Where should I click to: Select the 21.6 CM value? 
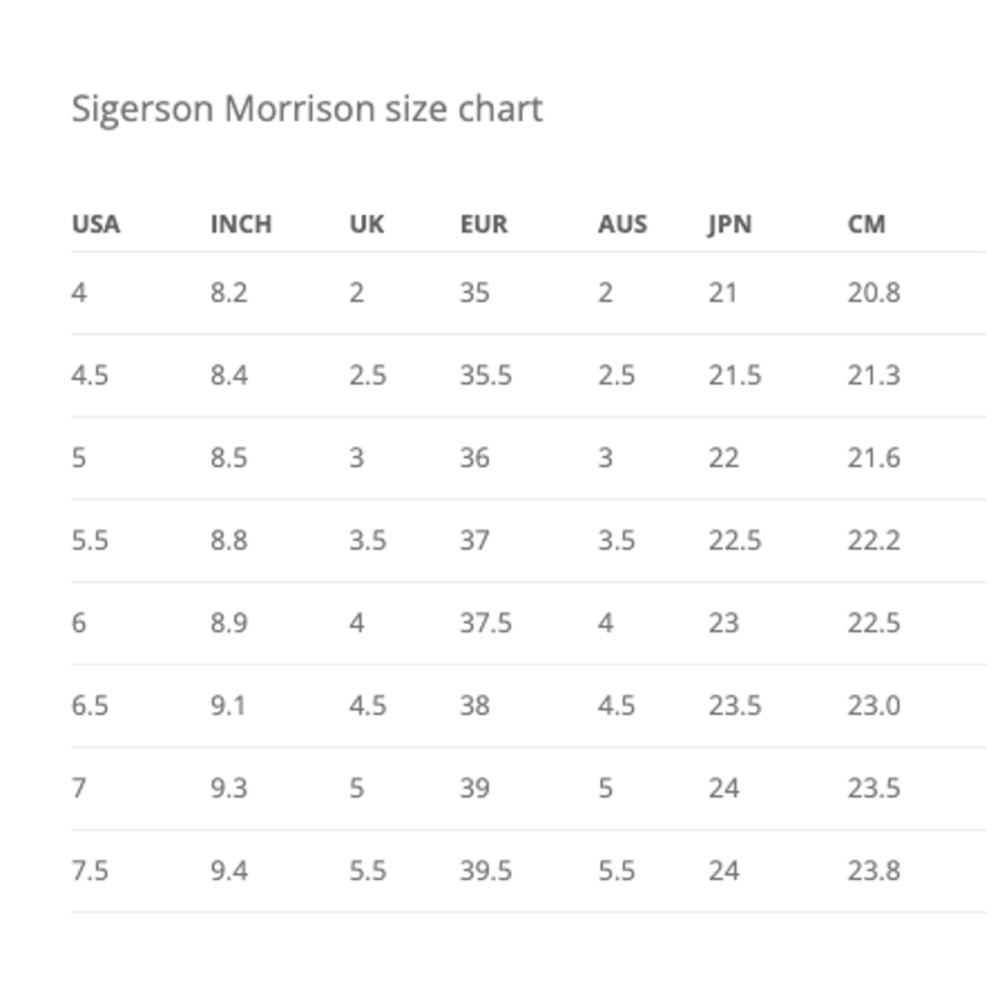(874, 458)
